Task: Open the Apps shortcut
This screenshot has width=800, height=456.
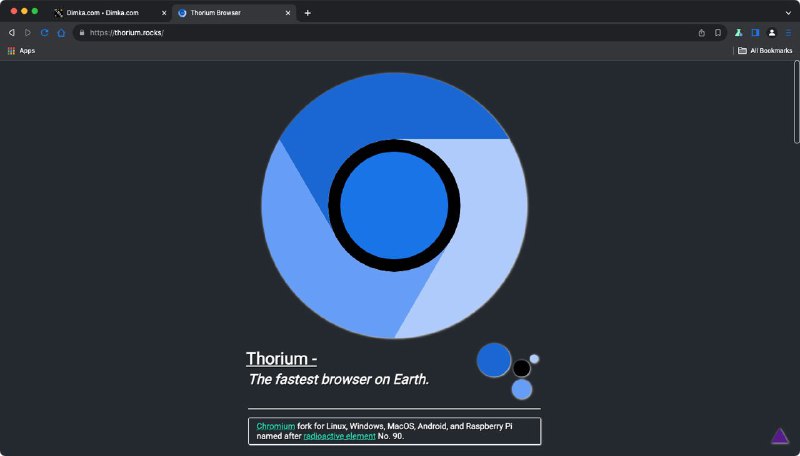Action: pyautogui.click(x=21, y=50)
